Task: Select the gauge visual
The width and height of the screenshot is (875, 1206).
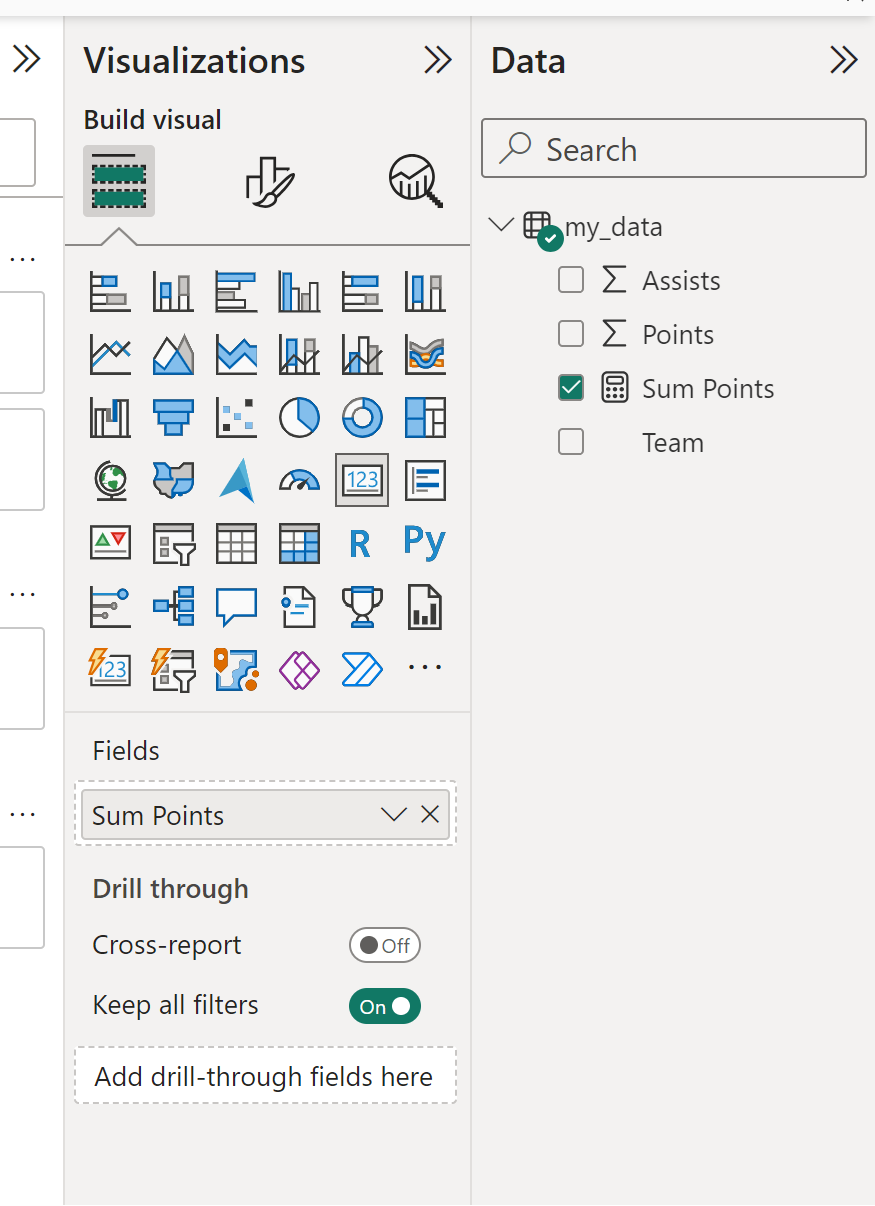Action: click(299, 480)
